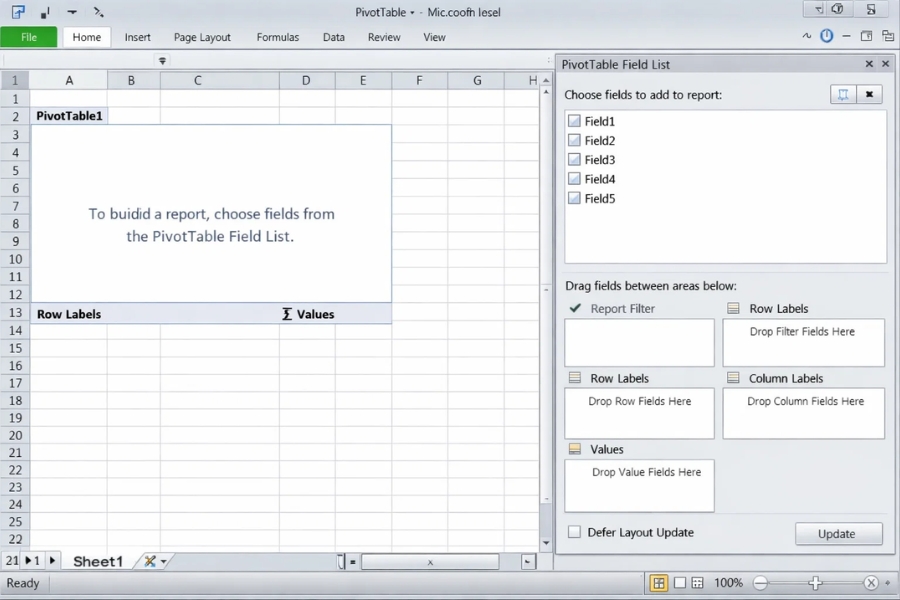Screen dimensions: 900x600
Task: Open the File menu
Action: pos(29,37)
